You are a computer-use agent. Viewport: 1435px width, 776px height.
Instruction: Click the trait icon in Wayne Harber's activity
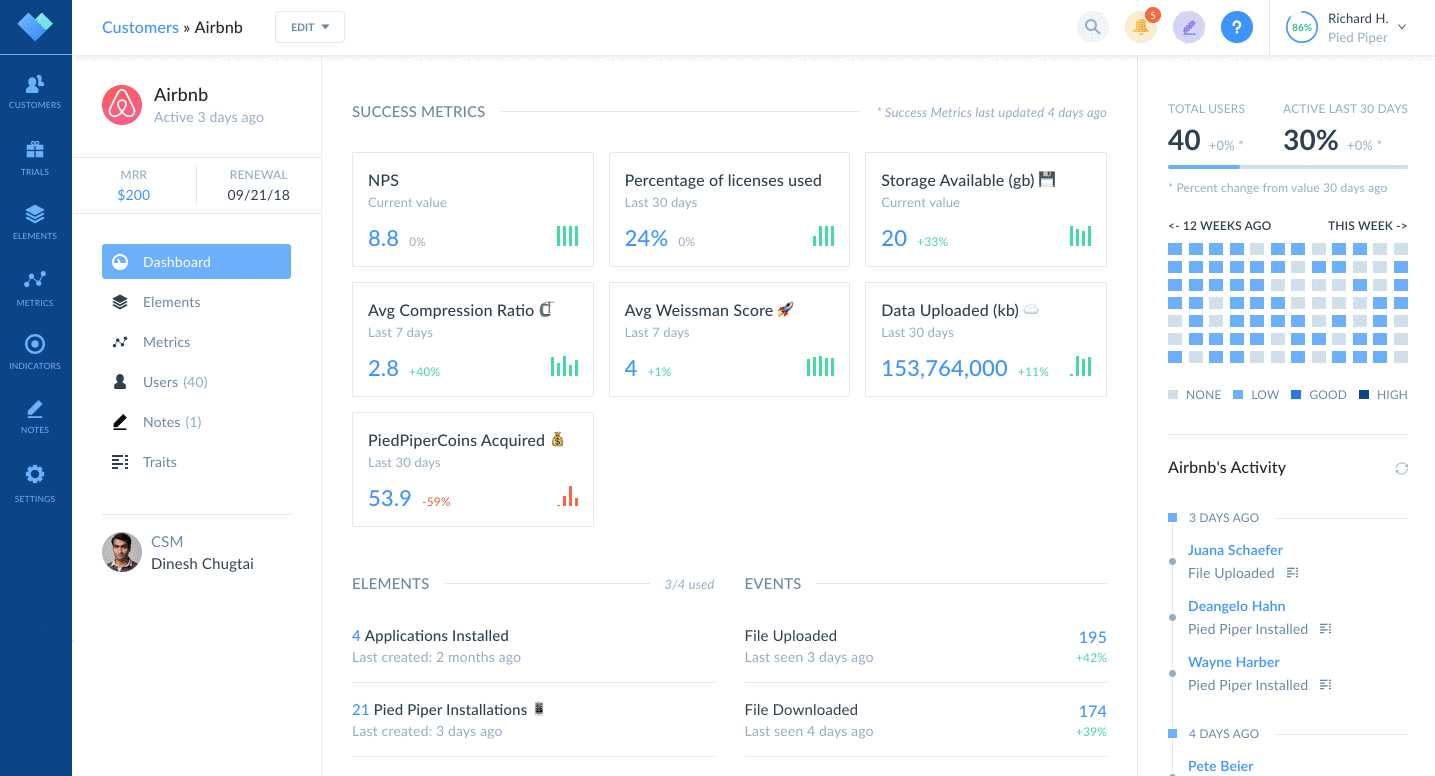pos(1326,685)
